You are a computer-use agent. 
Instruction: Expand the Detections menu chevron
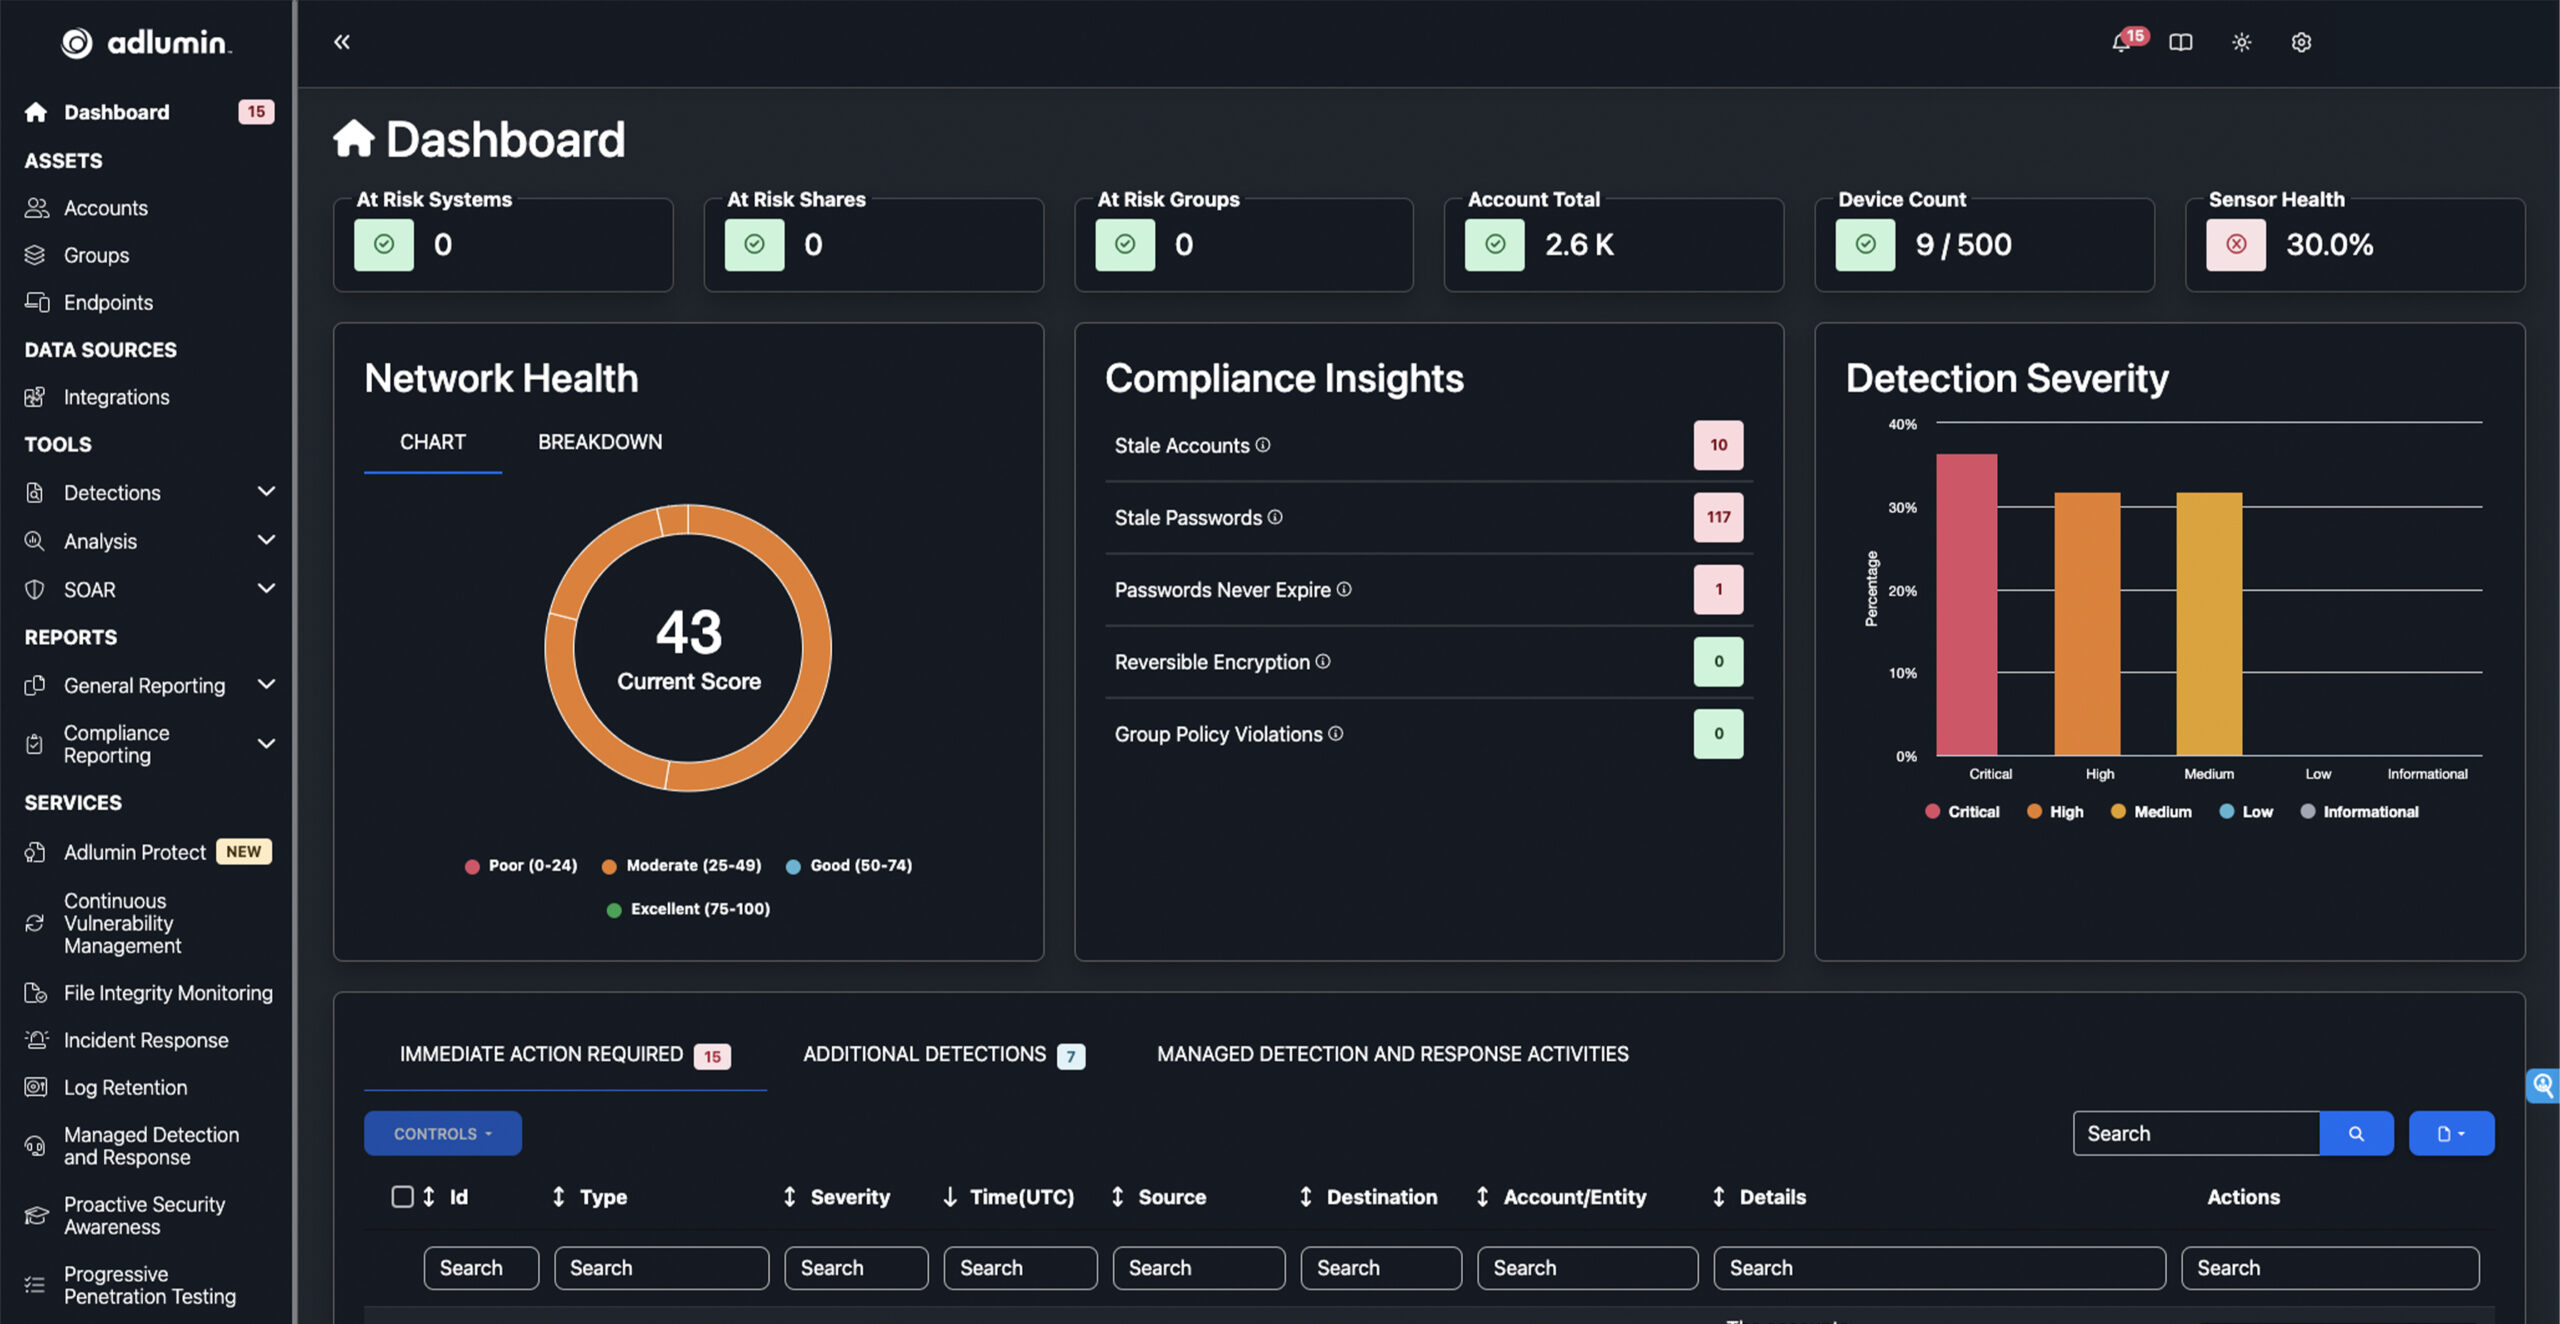click(x=266, y=492)
